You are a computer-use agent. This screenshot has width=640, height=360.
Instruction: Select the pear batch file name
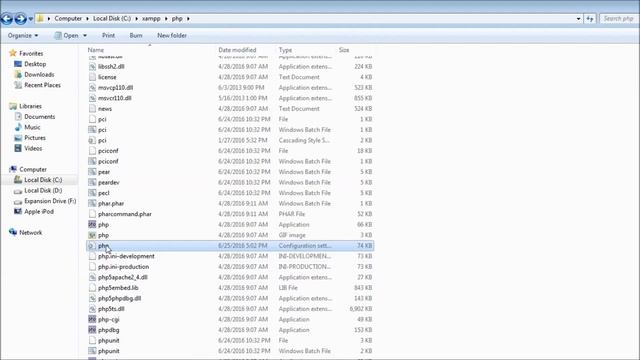104,172
